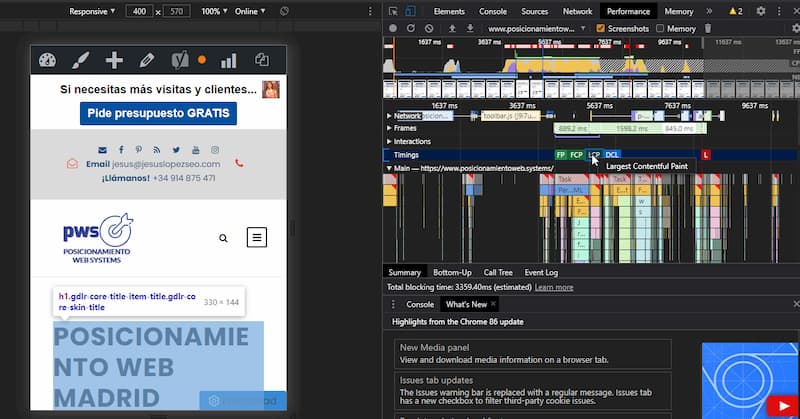Image resolution: width=800 pixels, height=419 pixels.
Task: Activate the inspect element picker icon
Action: click(392, 11)
